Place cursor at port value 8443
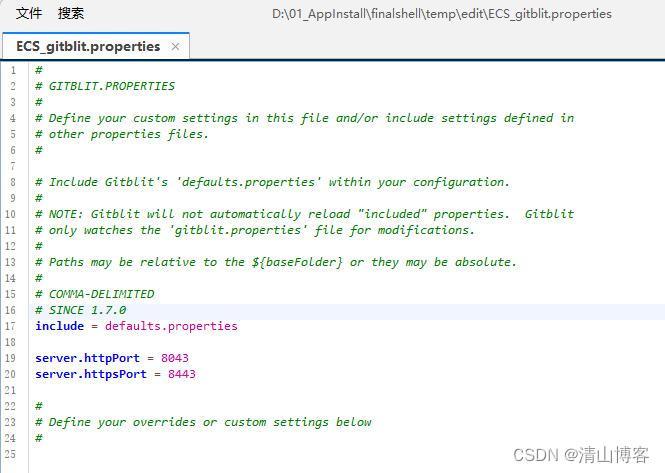The image size is (665, 473). click(182, 374)
